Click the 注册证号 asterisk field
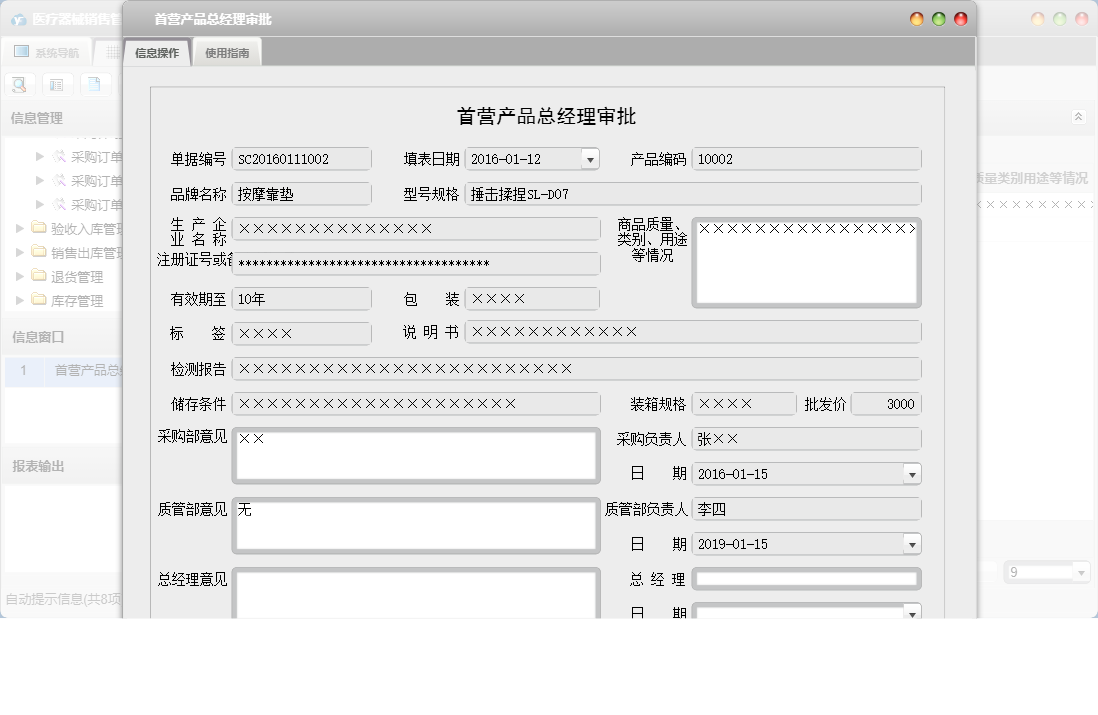 (416, 264)
